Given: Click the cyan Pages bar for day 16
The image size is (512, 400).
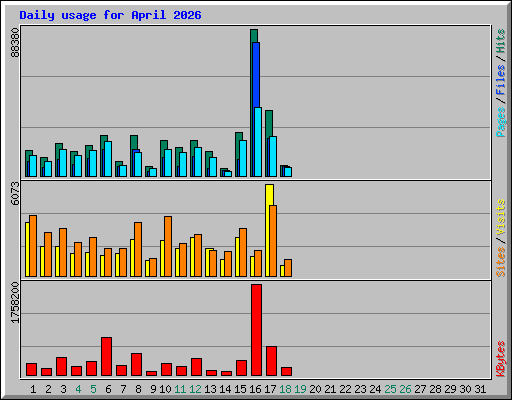Looking at the screenshot, I should pos(258,142).
